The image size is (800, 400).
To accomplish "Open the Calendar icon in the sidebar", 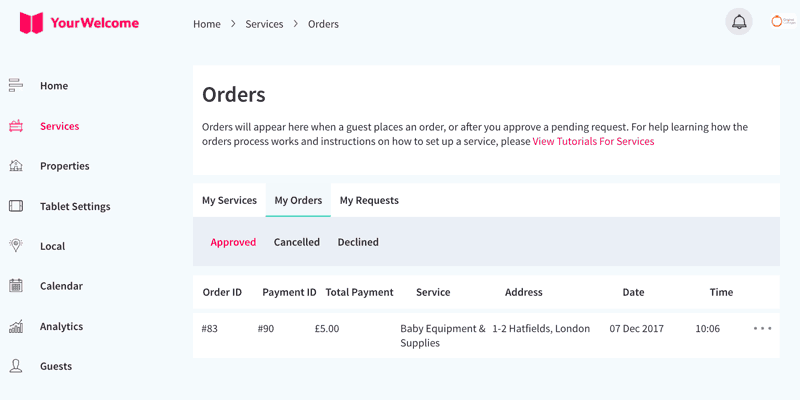I will coord(16,285).
